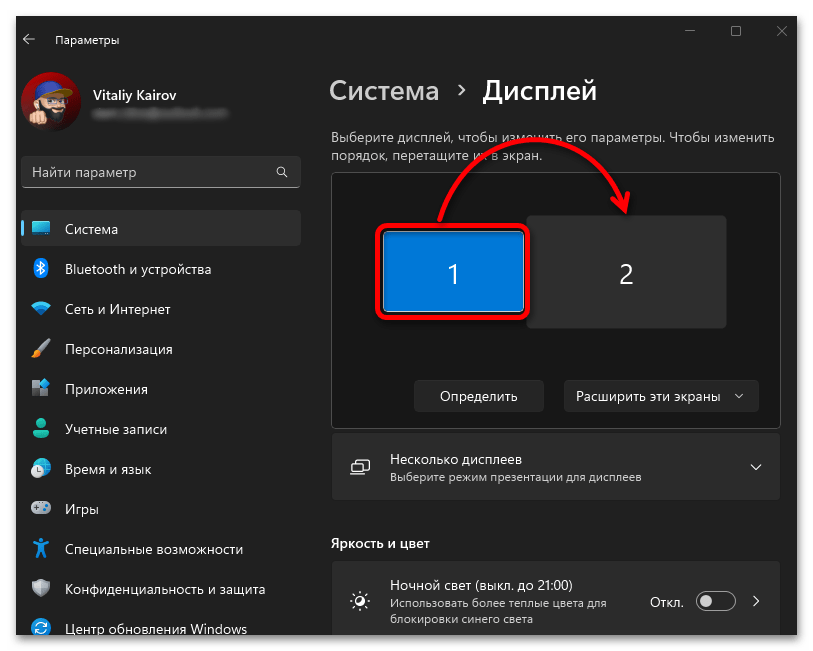The image size is (813, 651).
Task: Switch to Специальные возможности section
Action: (40, 548)
